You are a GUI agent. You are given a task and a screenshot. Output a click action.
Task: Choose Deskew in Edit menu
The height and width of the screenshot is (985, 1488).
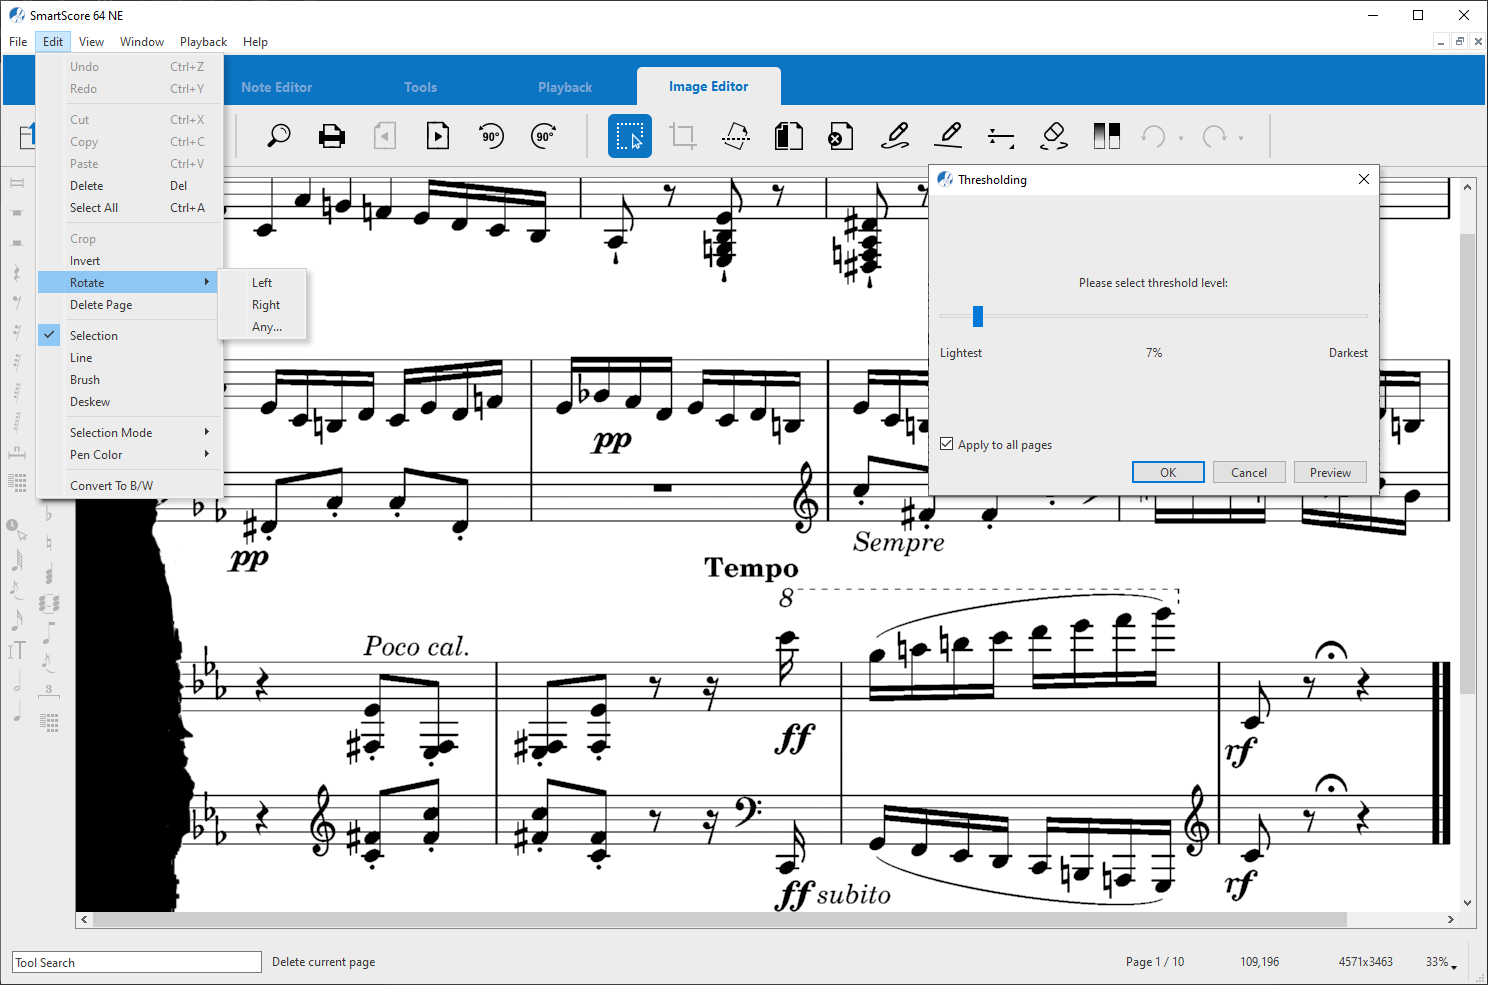[130, 402]
